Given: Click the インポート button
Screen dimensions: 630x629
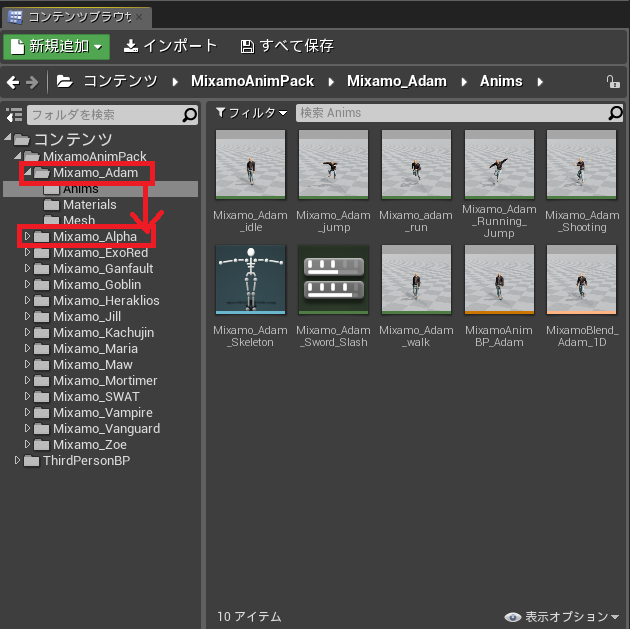Looking at the screenshot, I should click(x=170, y=46).
